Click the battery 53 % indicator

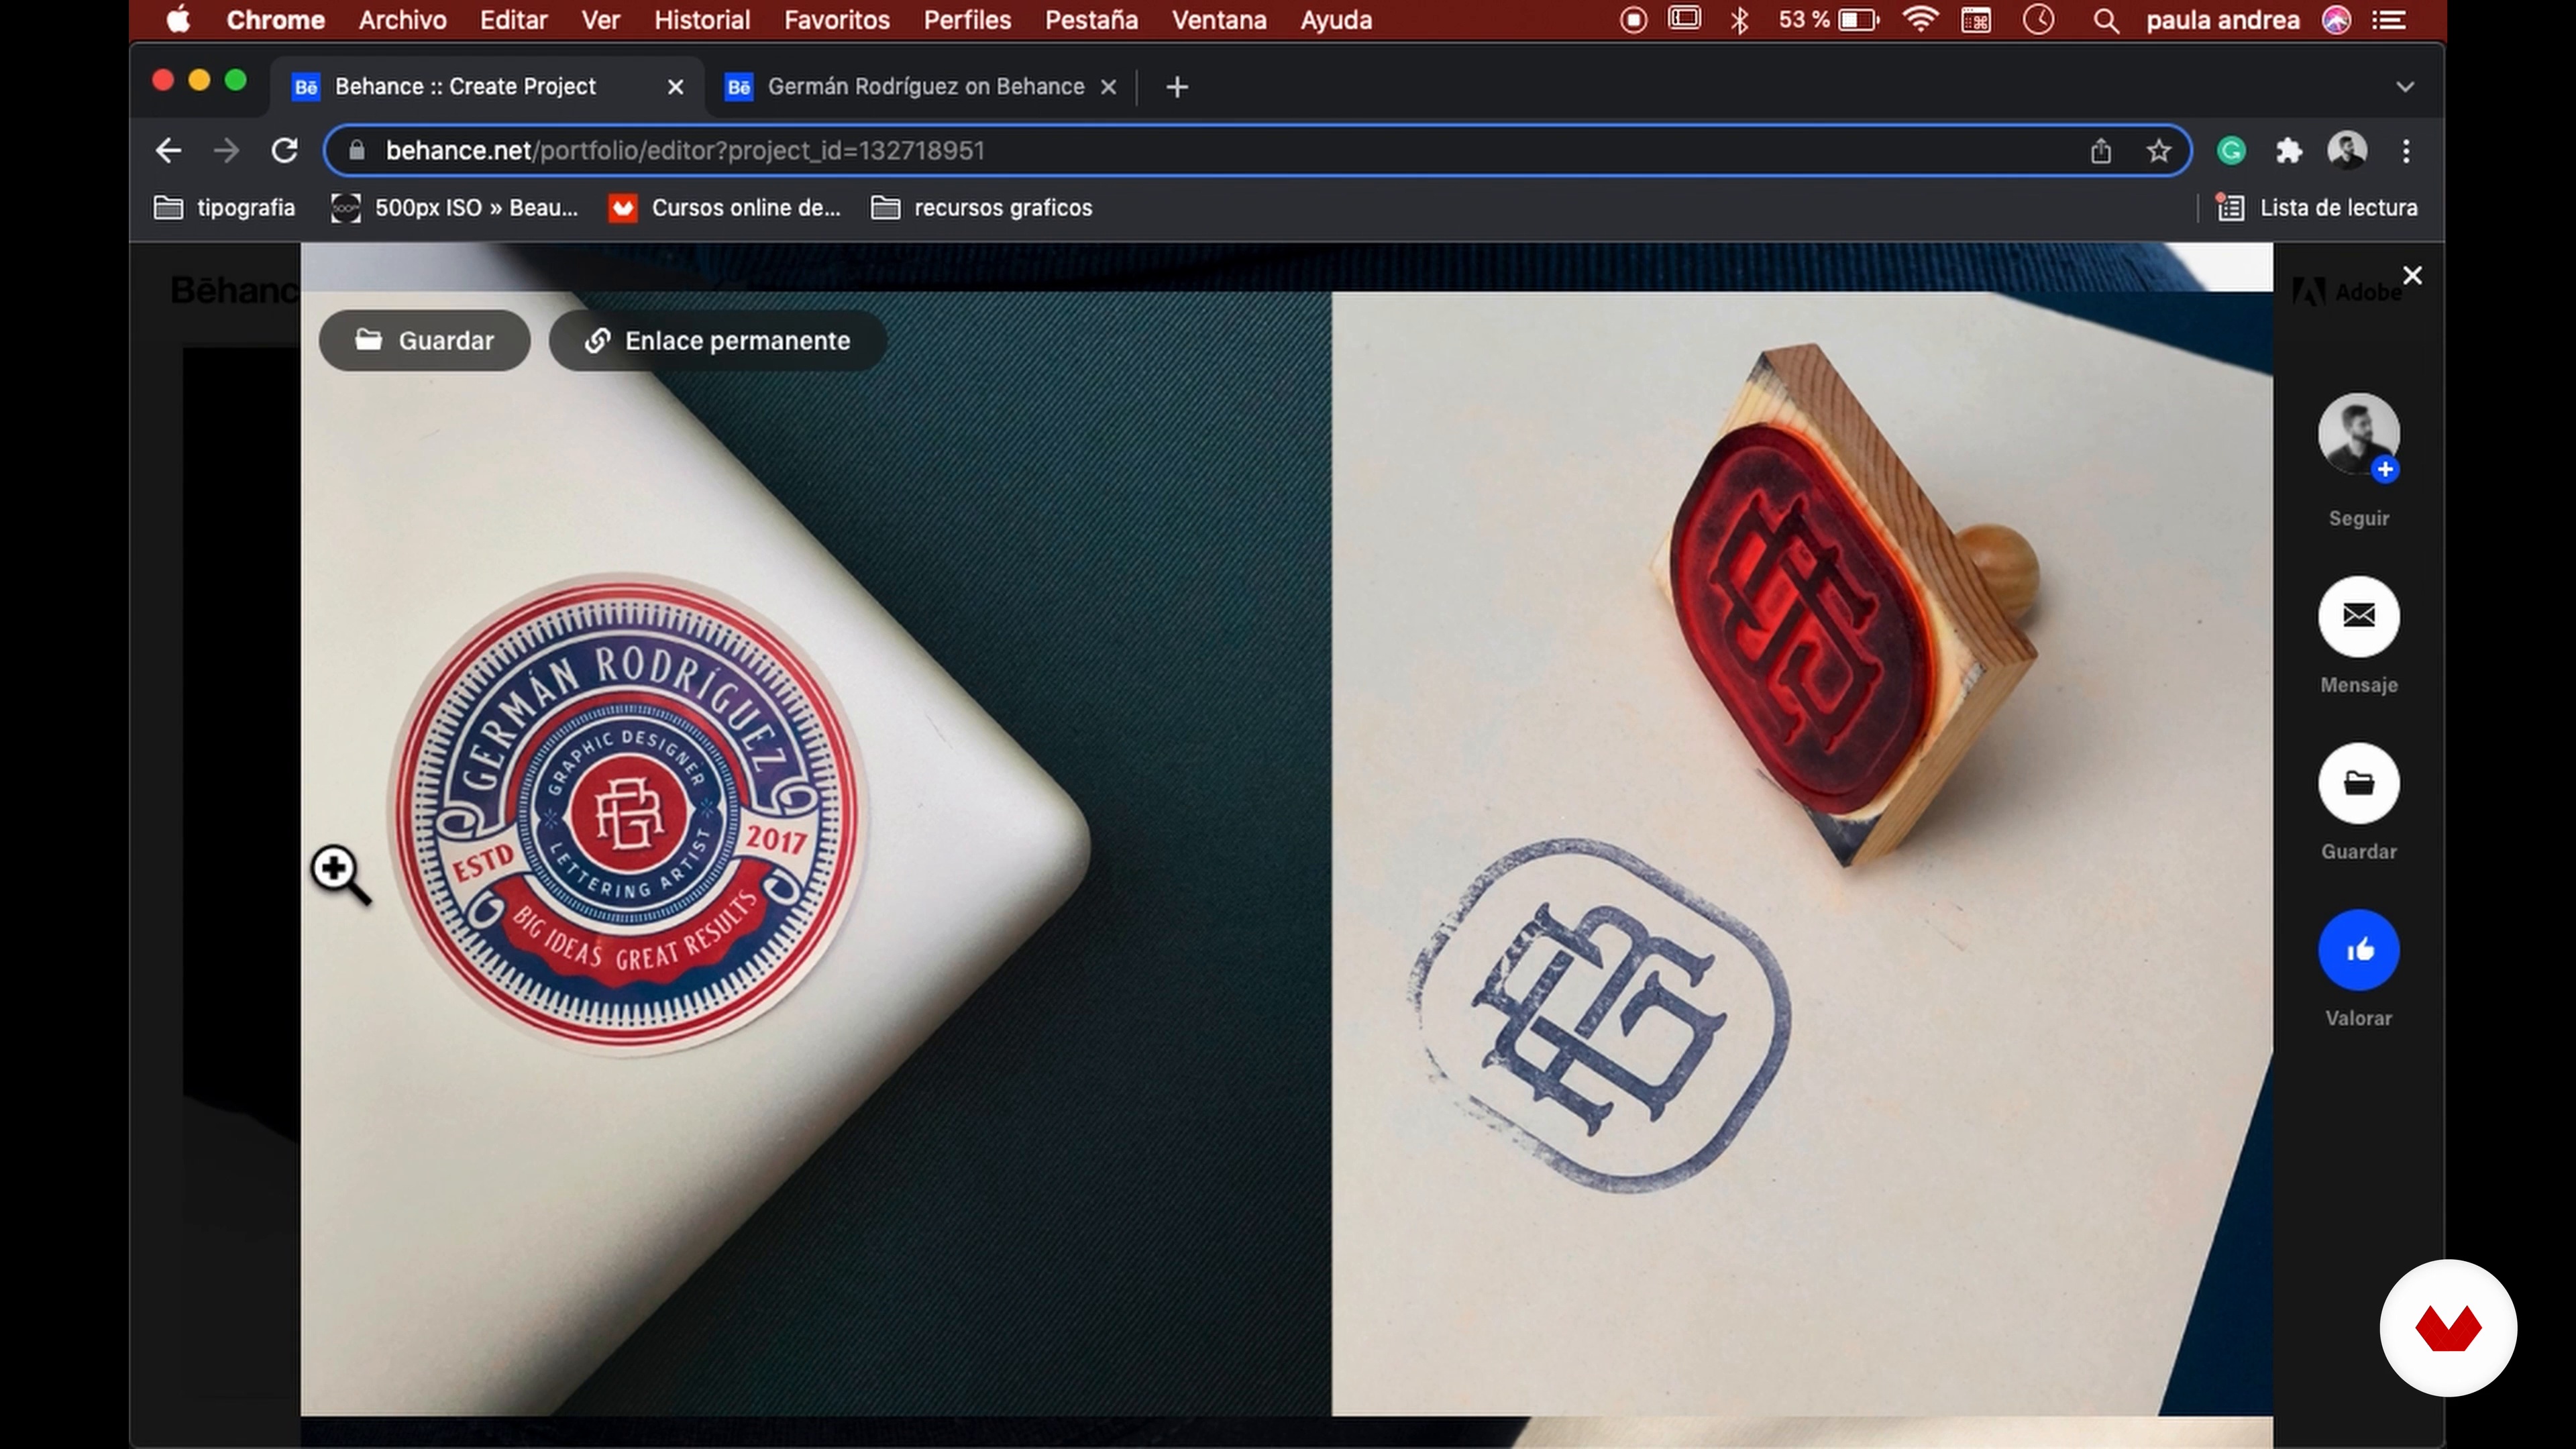1828,20
